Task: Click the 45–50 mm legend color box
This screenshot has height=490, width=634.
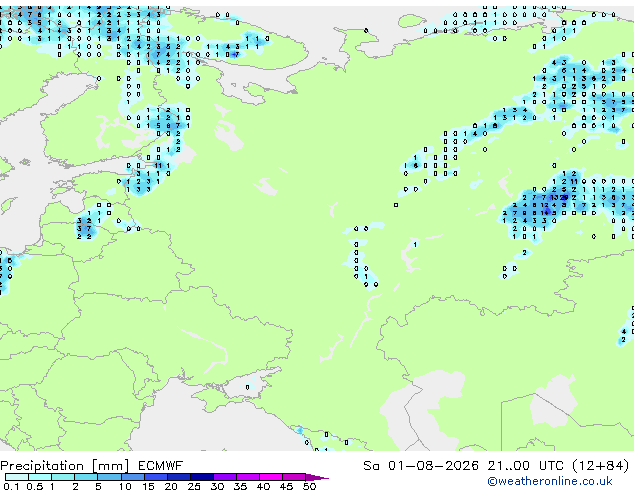Action: (x=294, y=477)
